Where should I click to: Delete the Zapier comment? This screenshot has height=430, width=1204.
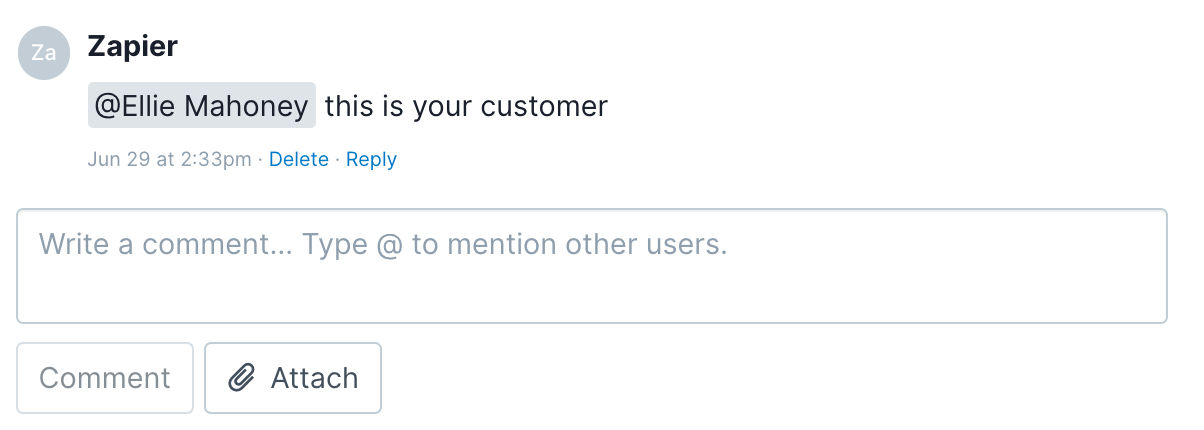click(299, 159)
